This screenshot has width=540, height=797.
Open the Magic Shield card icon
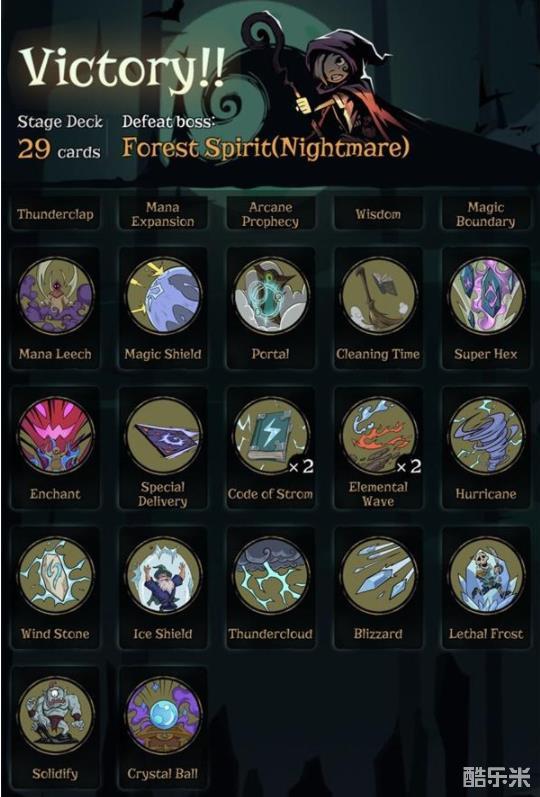click(x=163, y=296)
